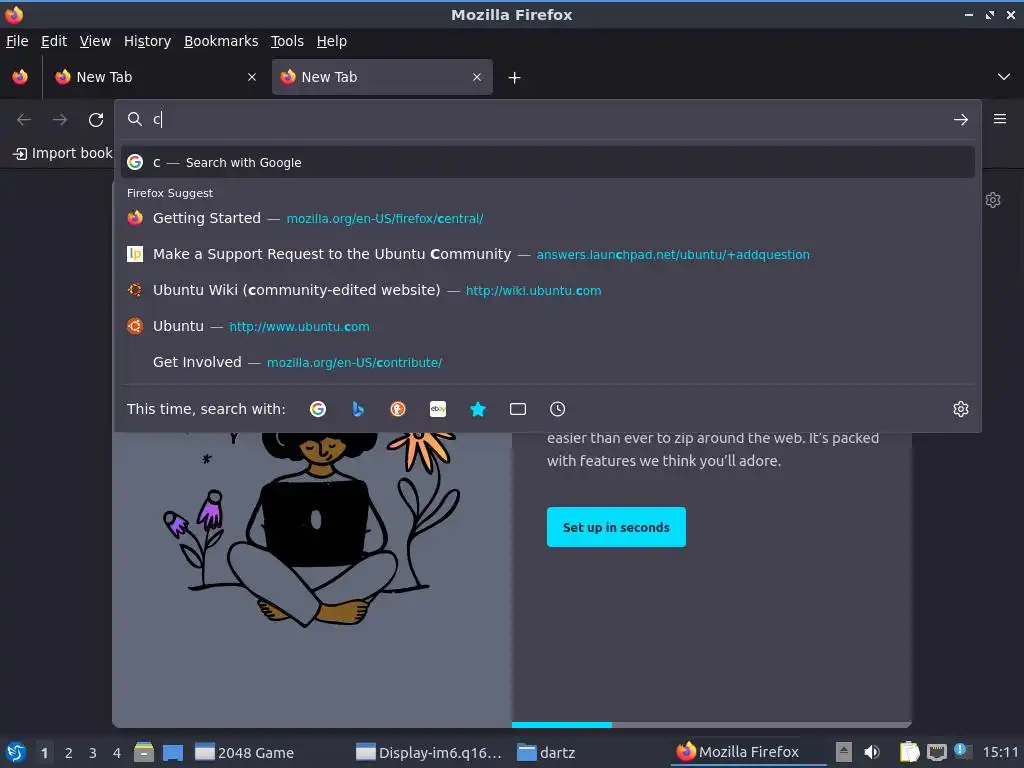Click the magnifier icon in the address bar

(x=135, y=119)
